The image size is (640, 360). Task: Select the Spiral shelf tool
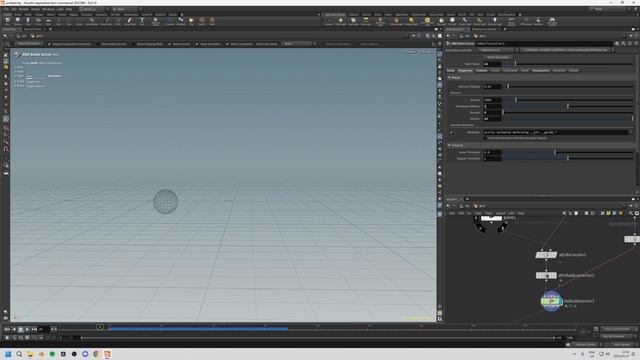(202, 21)
